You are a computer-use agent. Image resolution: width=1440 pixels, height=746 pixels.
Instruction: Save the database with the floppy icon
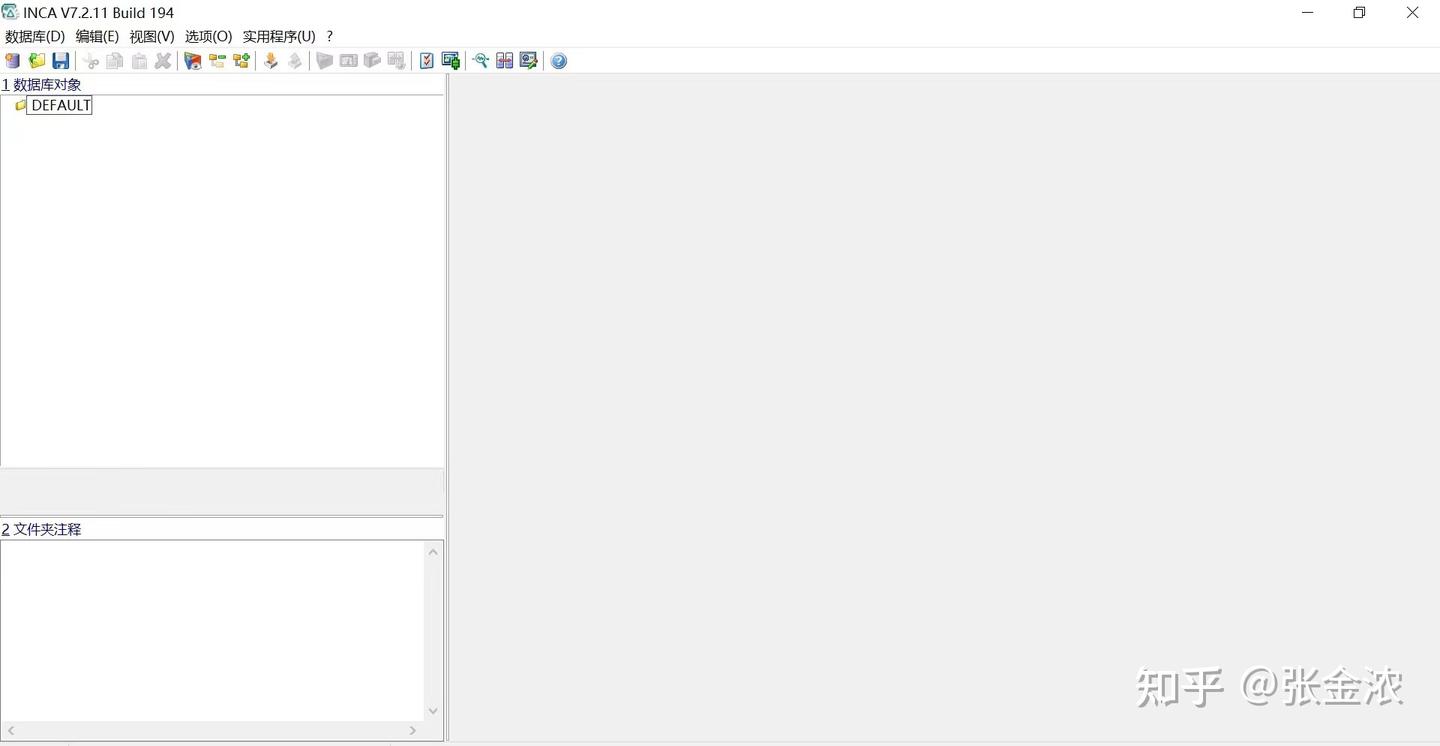(x=61, y=61)
